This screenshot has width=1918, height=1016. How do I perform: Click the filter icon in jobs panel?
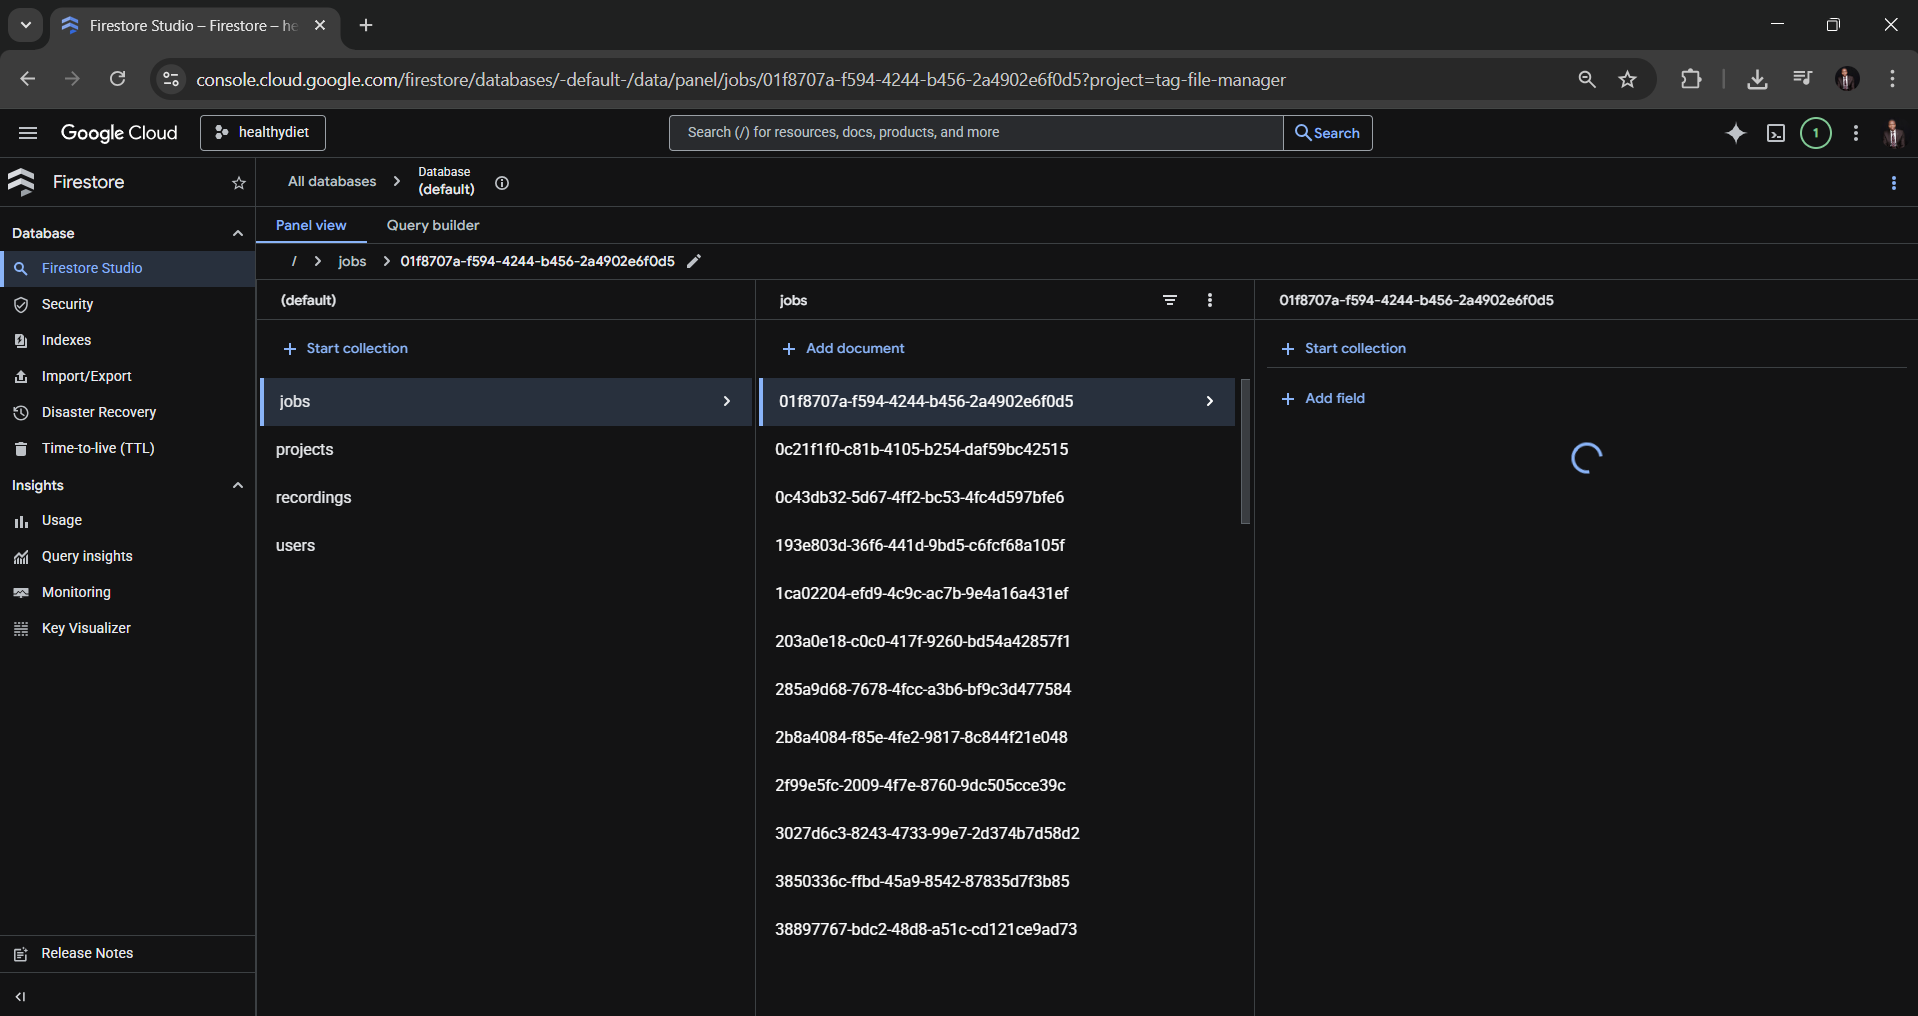point(1170,300)
